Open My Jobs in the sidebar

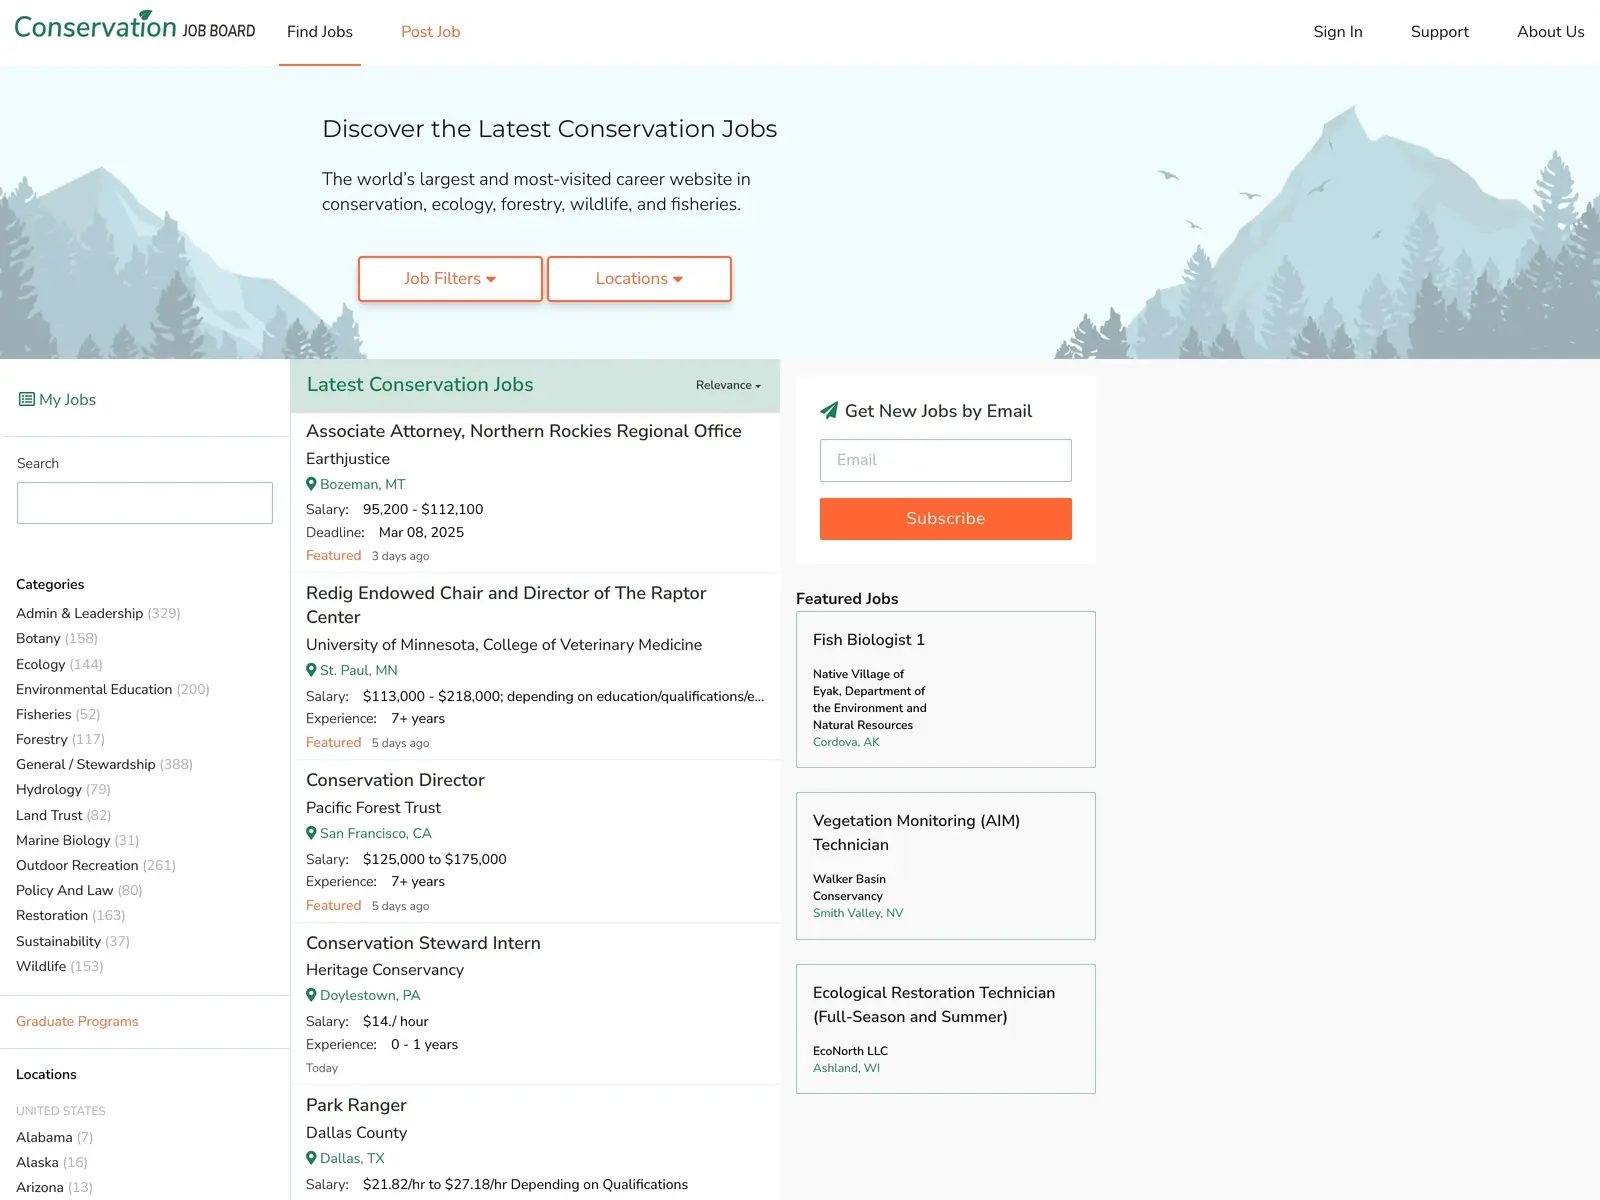[x=58, y=400]
